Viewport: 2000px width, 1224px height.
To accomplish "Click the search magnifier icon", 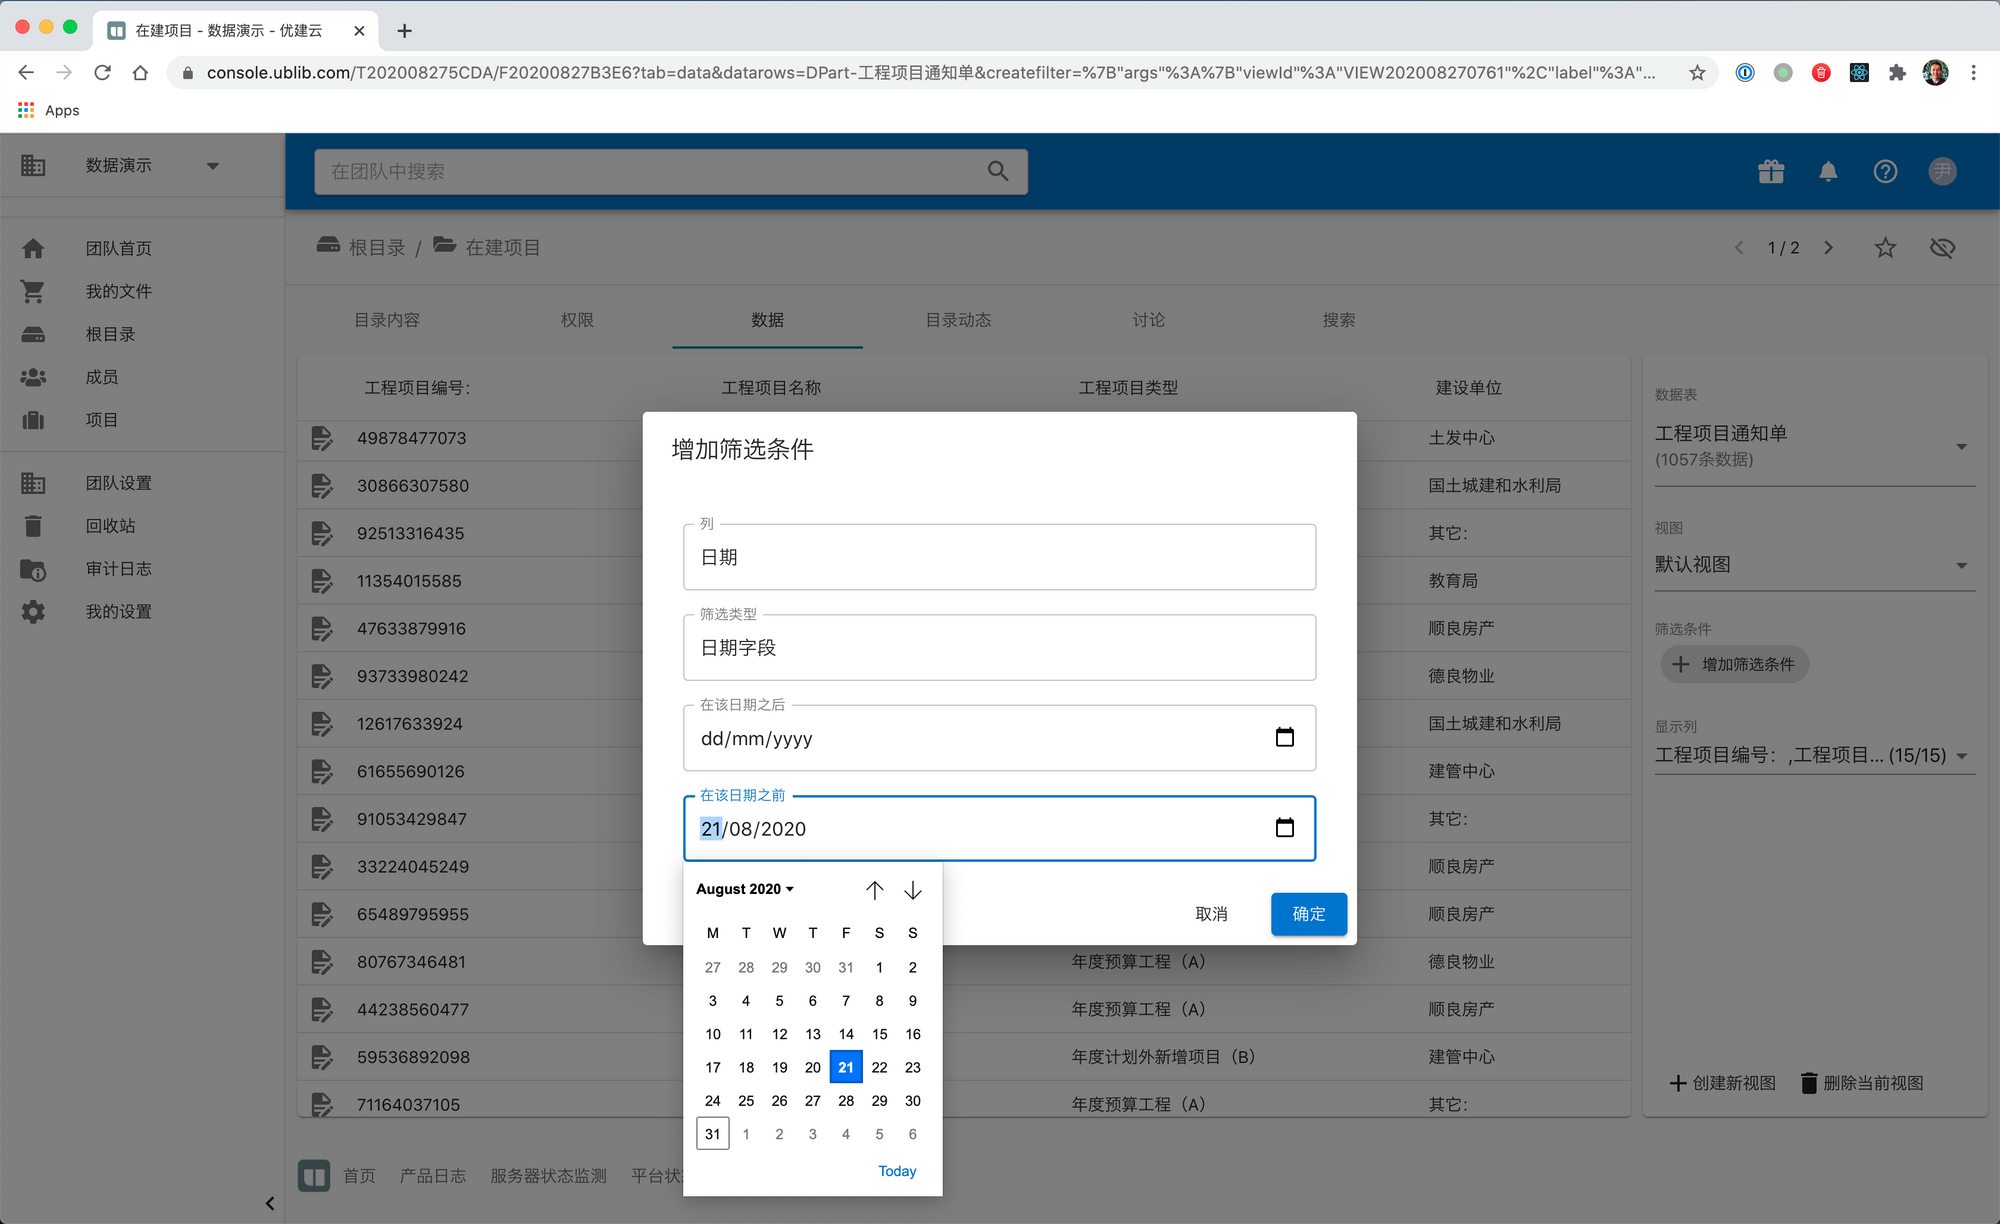I will [x=997, y=171].
